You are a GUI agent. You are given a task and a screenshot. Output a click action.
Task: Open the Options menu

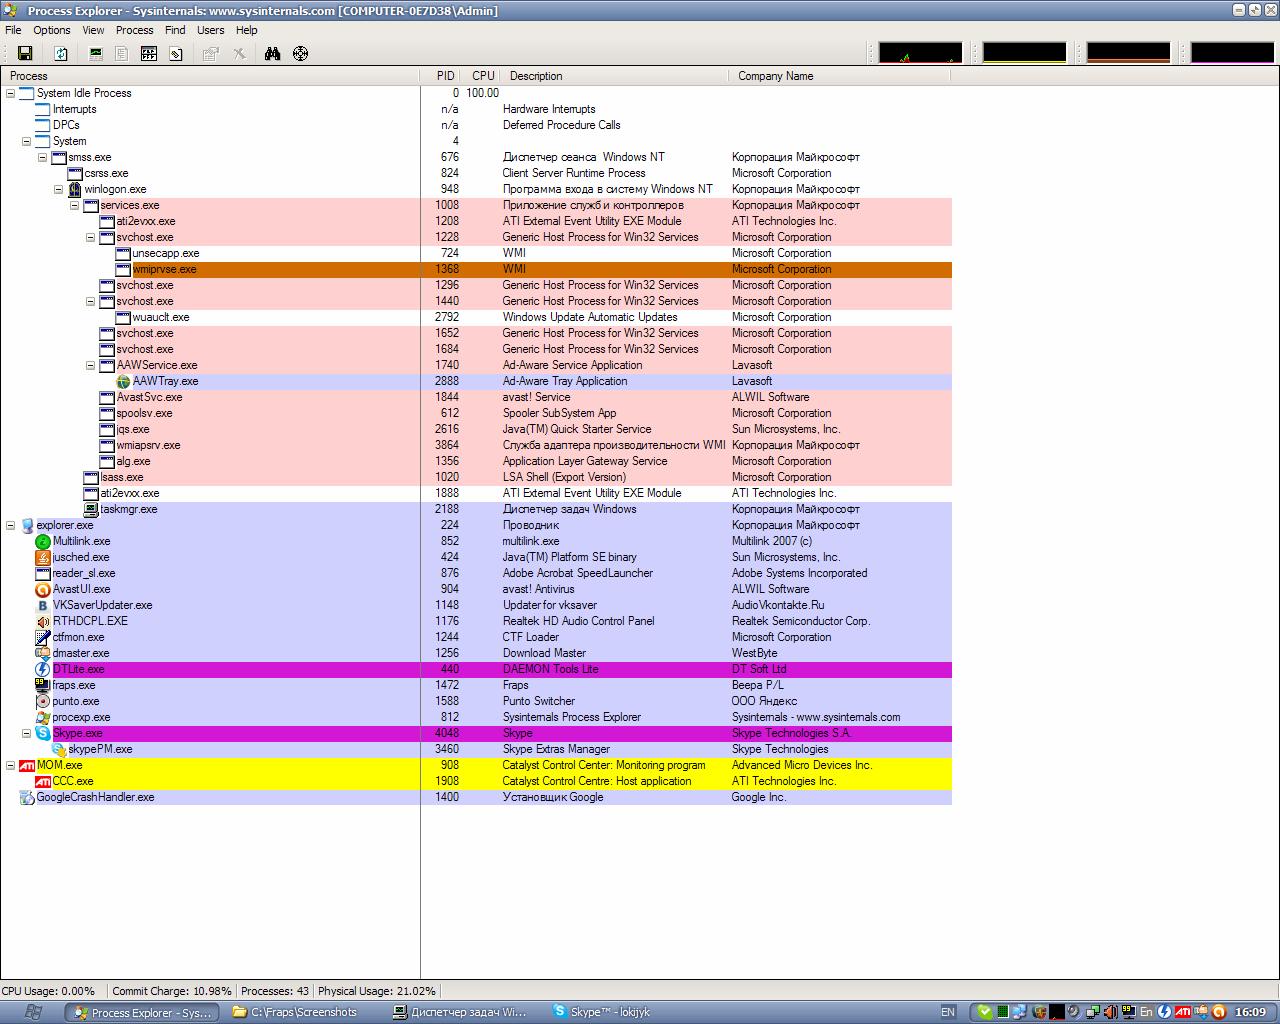point(52,30)
